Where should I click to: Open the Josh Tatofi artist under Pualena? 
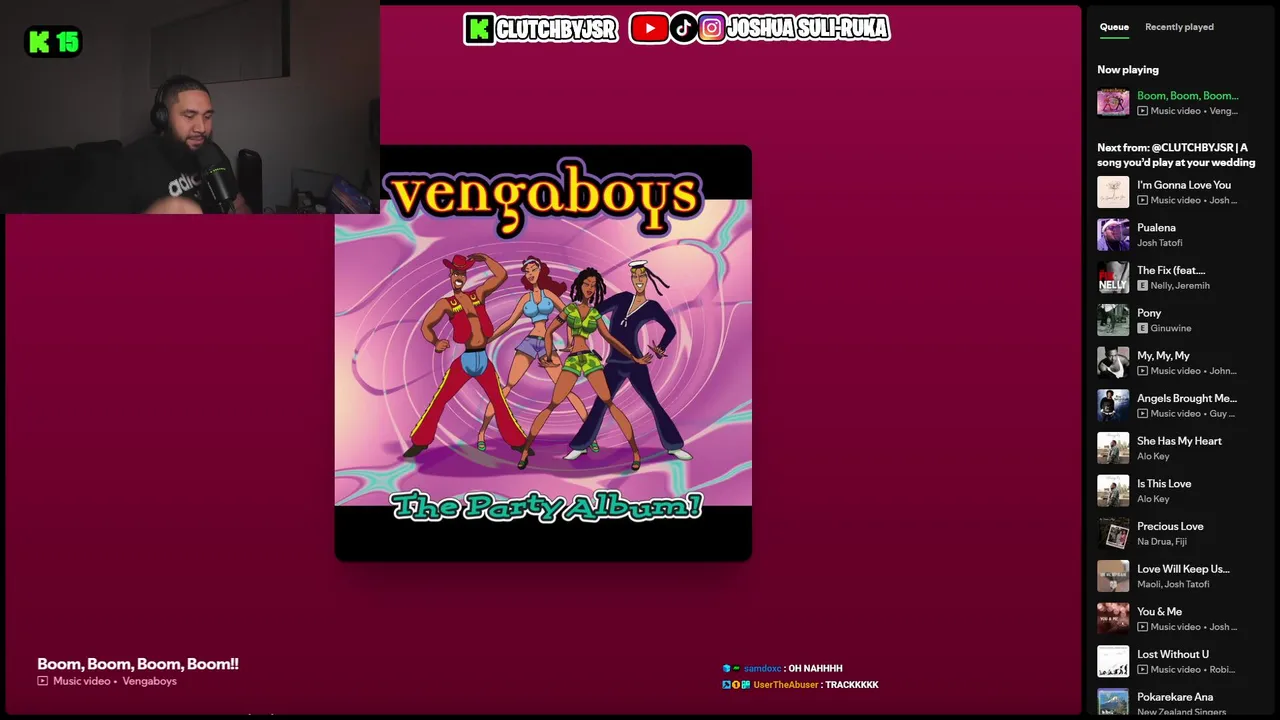(1160, 243)
